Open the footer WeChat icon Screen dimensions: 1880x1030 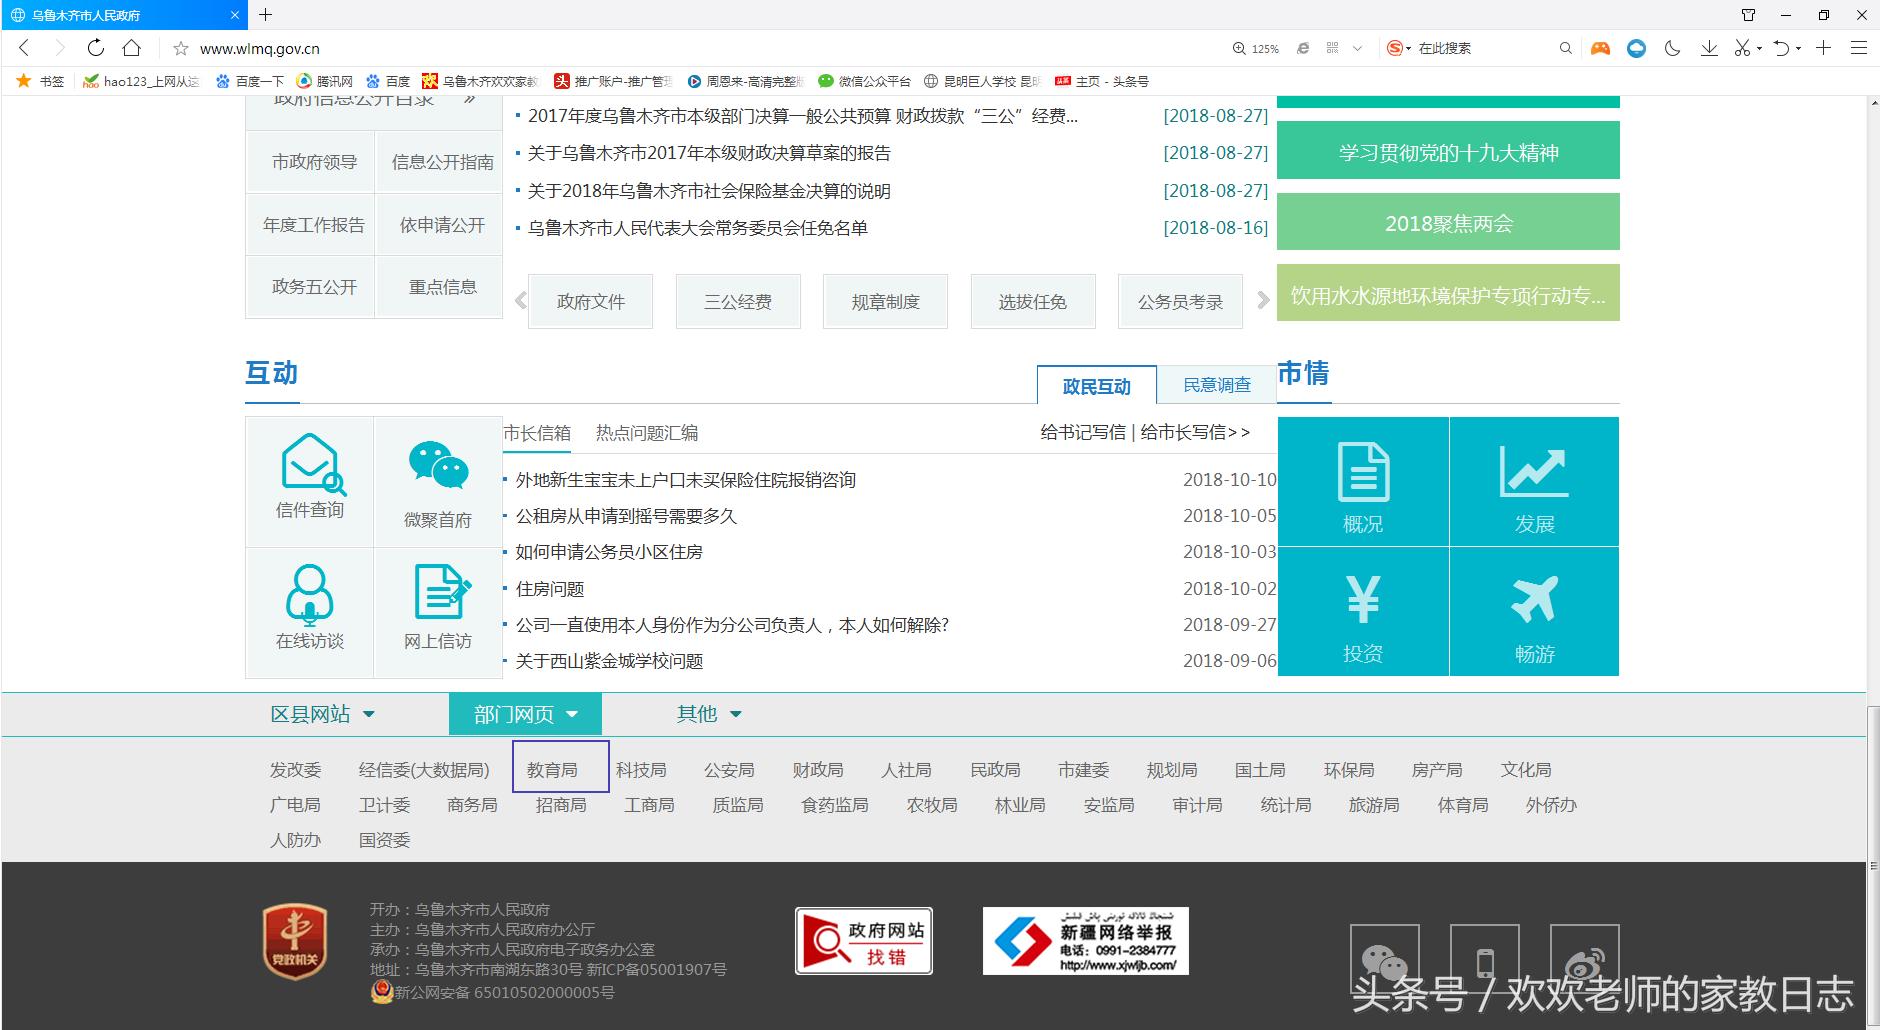point(1385,960)
